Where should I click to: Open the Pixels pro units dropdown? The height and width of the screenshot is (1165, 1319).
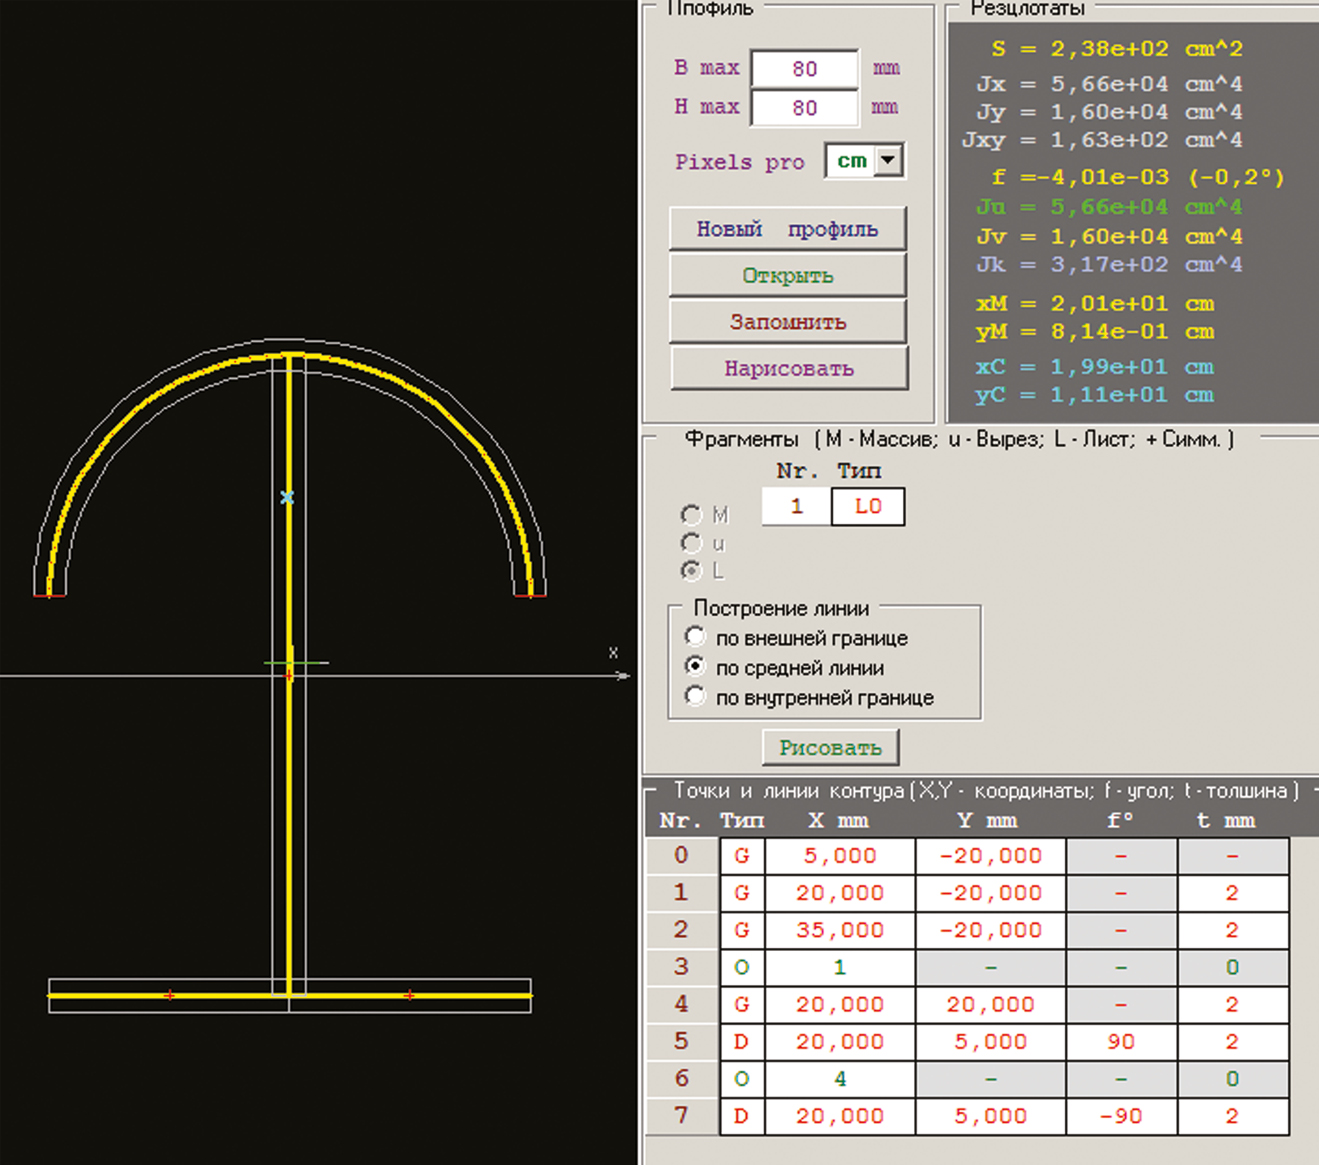[888, 160]
